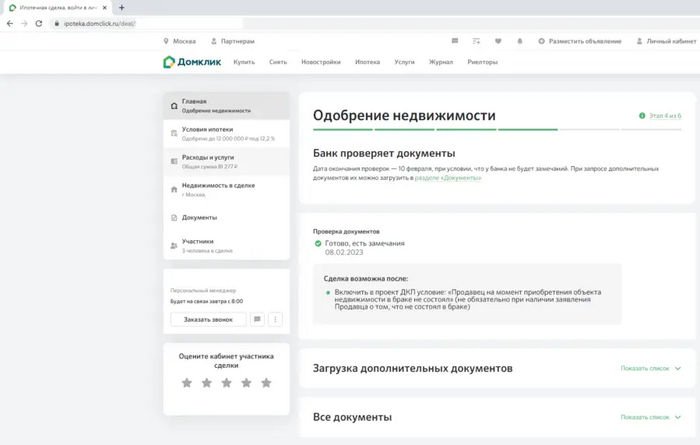The image size is (700, 445).
Task: Open the messages chat icon in header
Action: [x=455, y=41]
